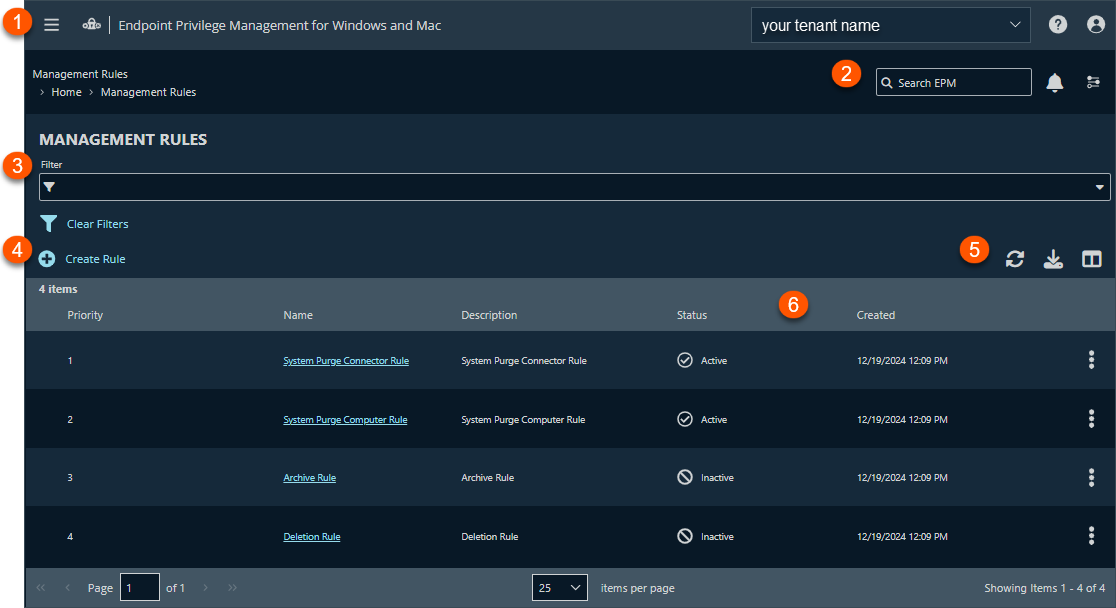Image resolution: width=1116 pixels, height=608 pixels.
Task: Click priority number 1 cell
Action: (x=70, y=360)
